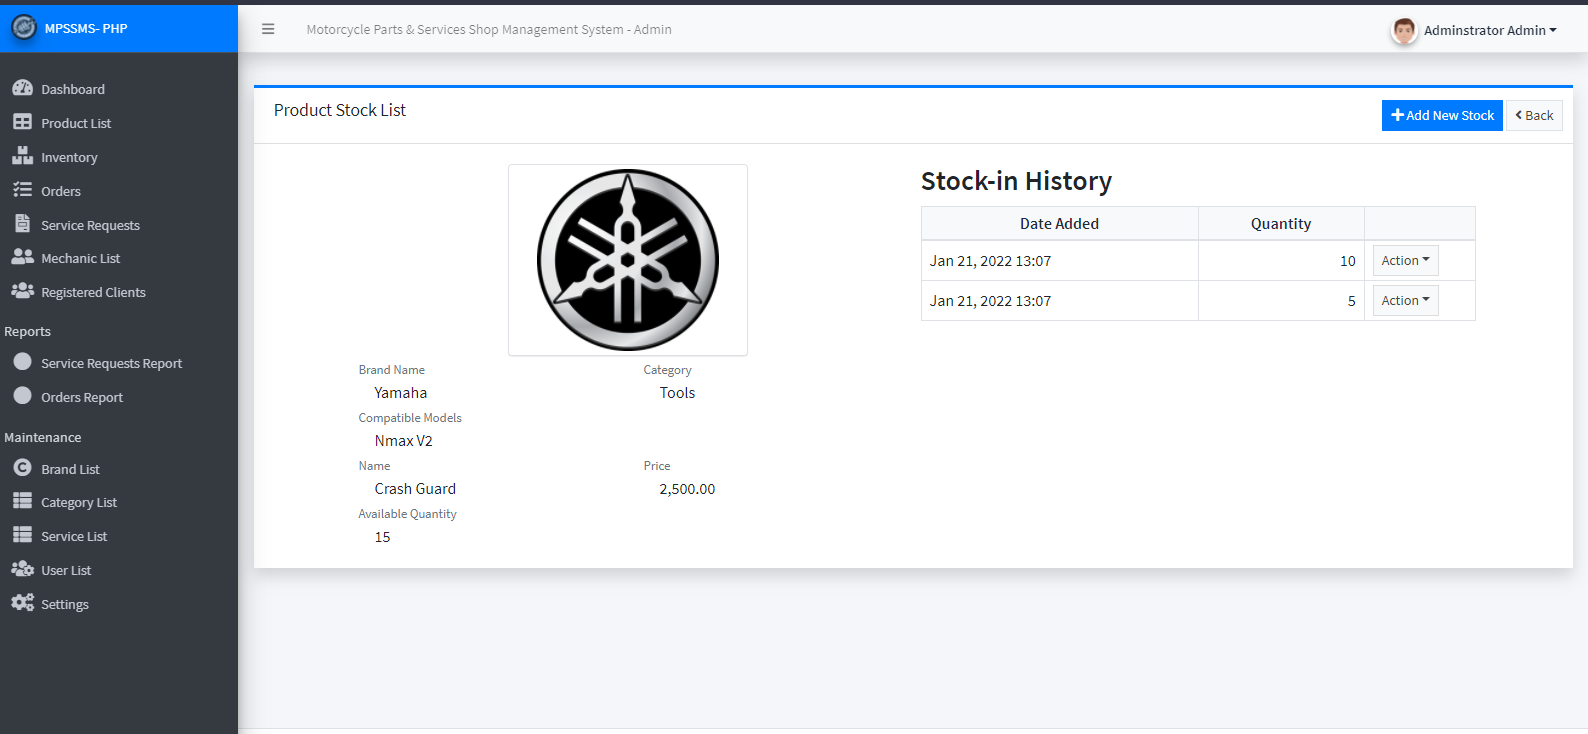Screen dimensions: 1588x734
Task: Click the system title text in navbar
Action: (x=489, y=29)
